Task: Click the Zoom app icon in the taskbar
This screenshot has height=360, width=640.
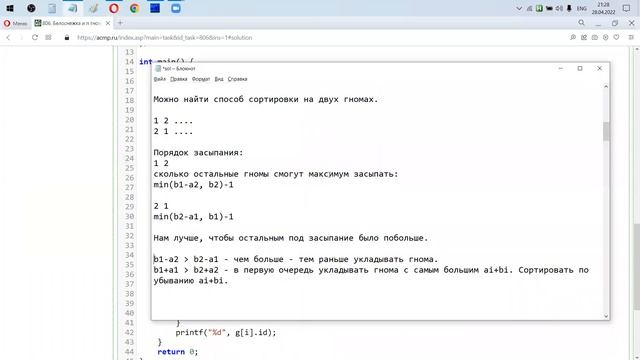Action: (x=176, y=8)
